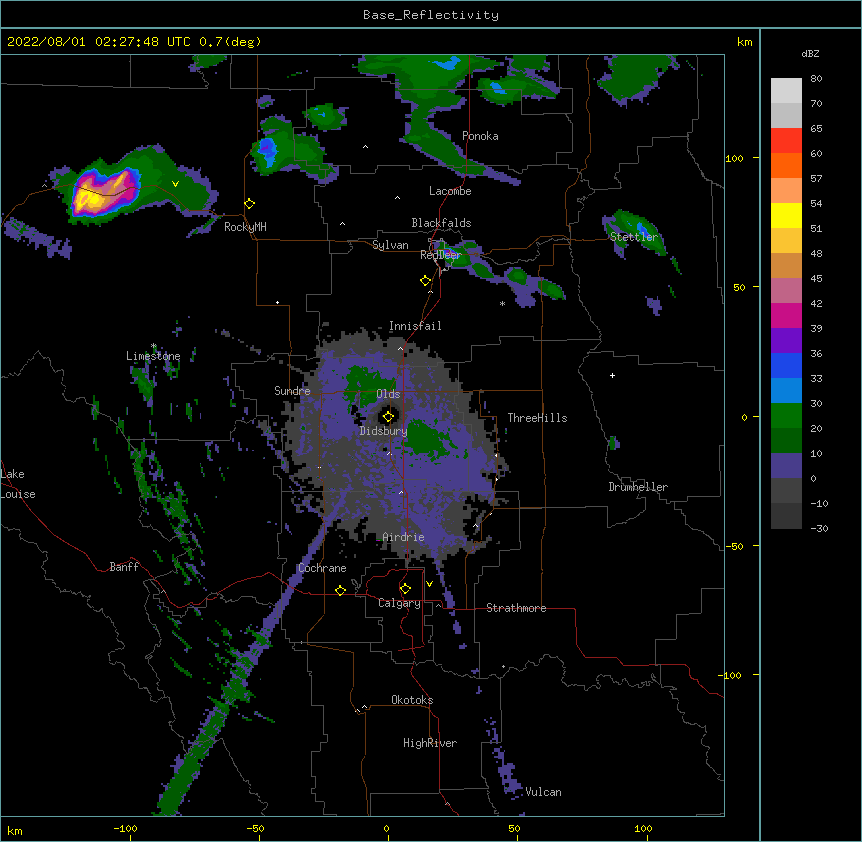Select the orange 60-57 dBZ legend swatch

coord(786,165)
